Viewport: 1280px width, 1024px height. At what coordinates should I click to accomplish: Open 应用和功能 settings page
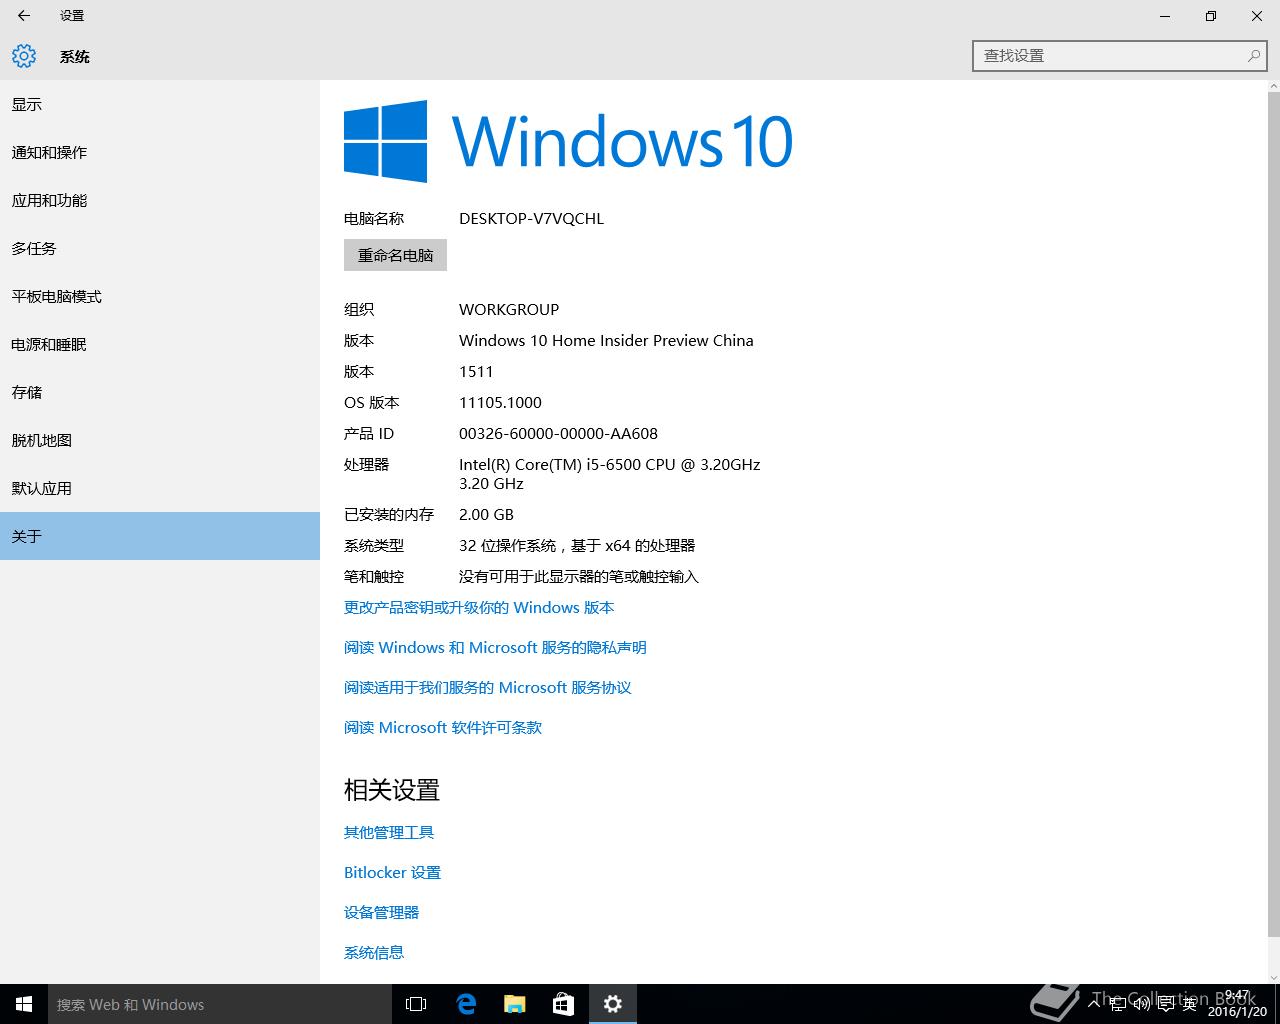pos(160,200)
